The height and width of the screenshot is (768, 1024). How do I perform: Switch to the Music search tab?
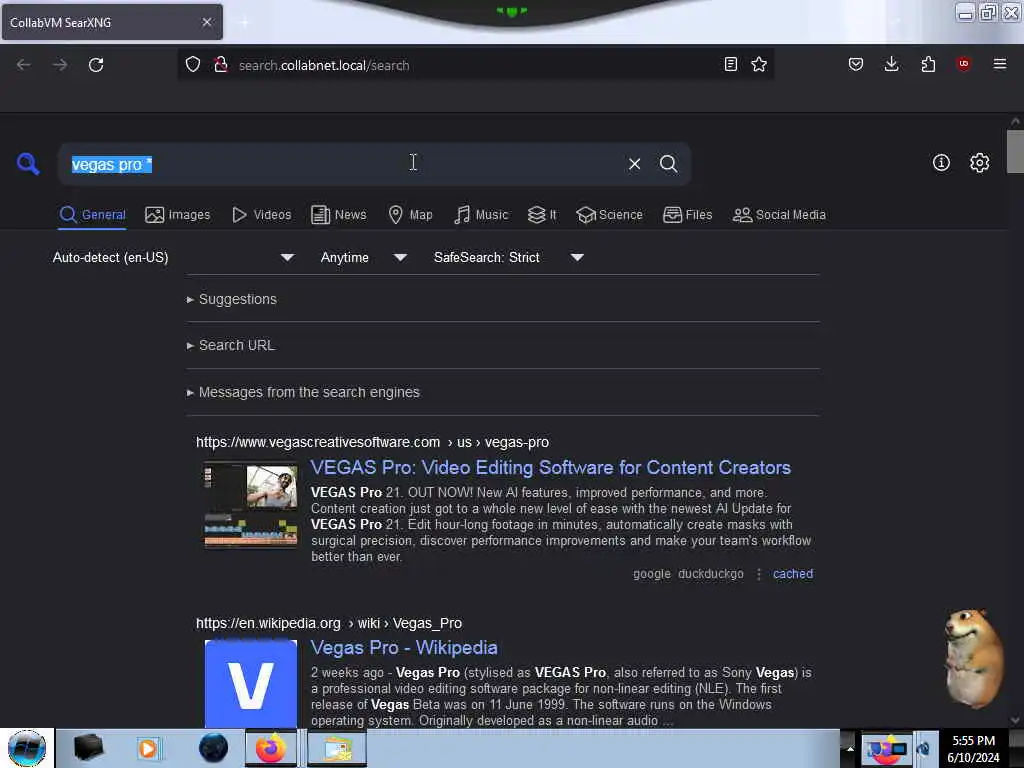tap(481, 215)
